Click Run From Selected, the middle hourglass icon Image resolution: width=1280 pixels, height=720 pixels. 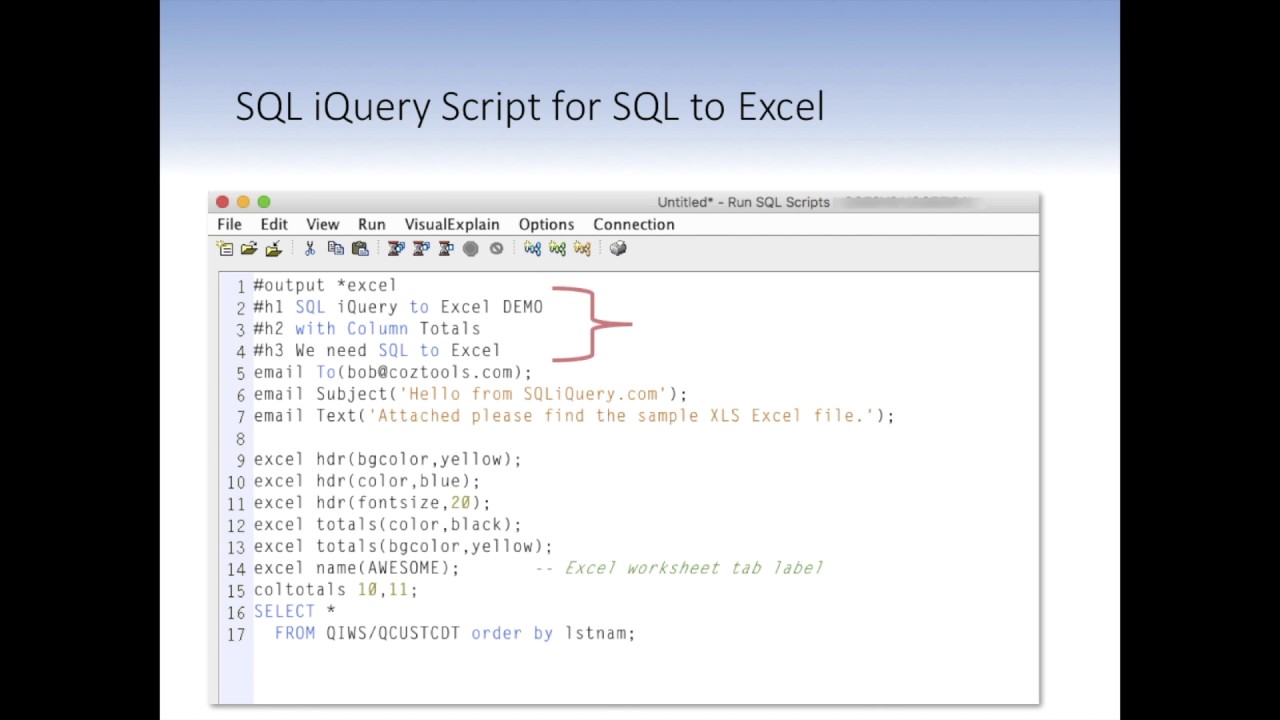[x=421, y=249]
